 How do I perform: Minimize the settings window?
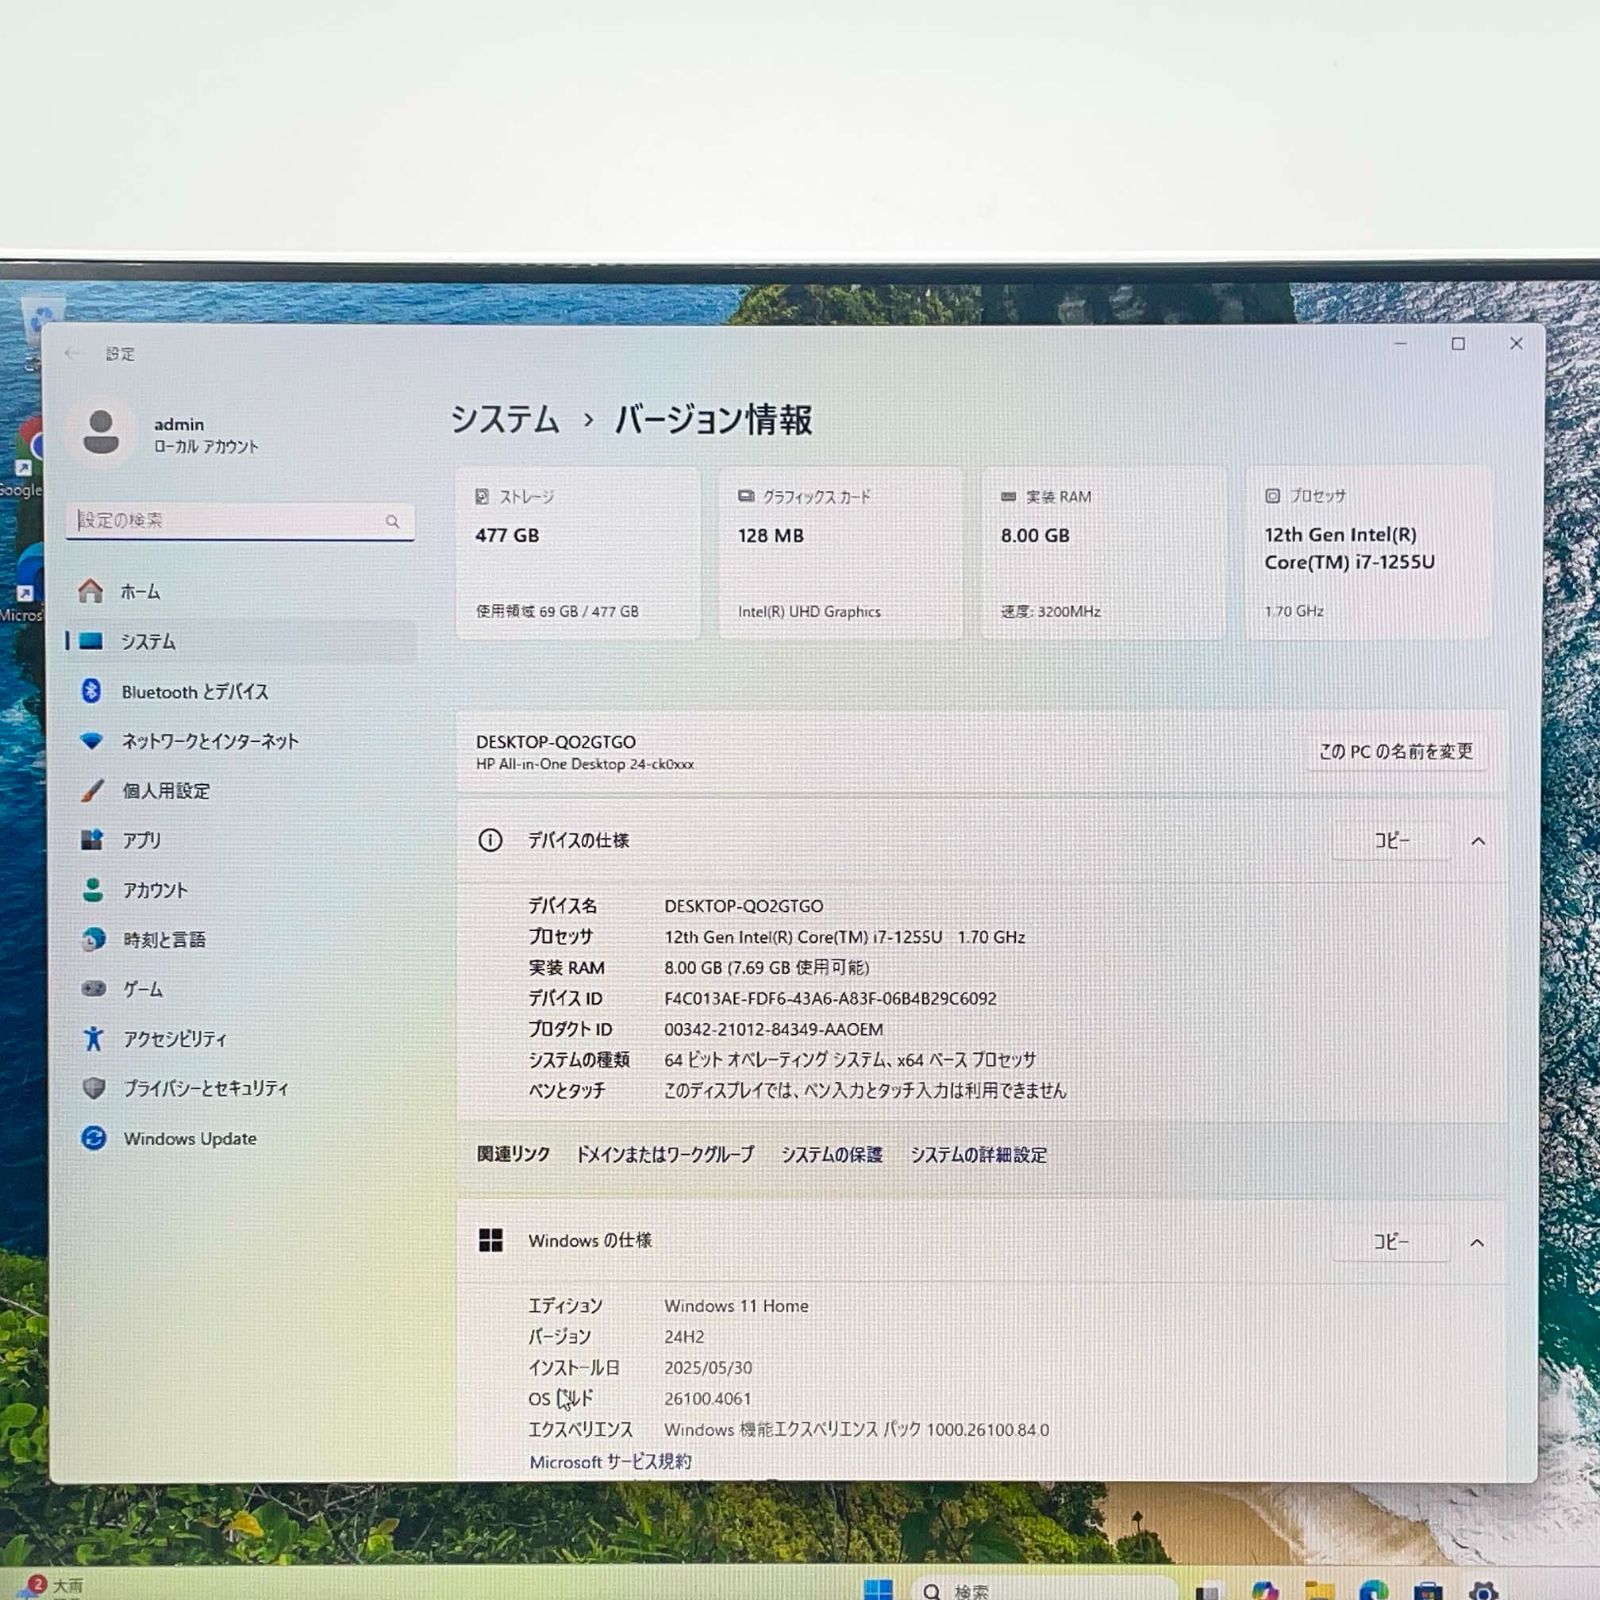[1400, 344]
